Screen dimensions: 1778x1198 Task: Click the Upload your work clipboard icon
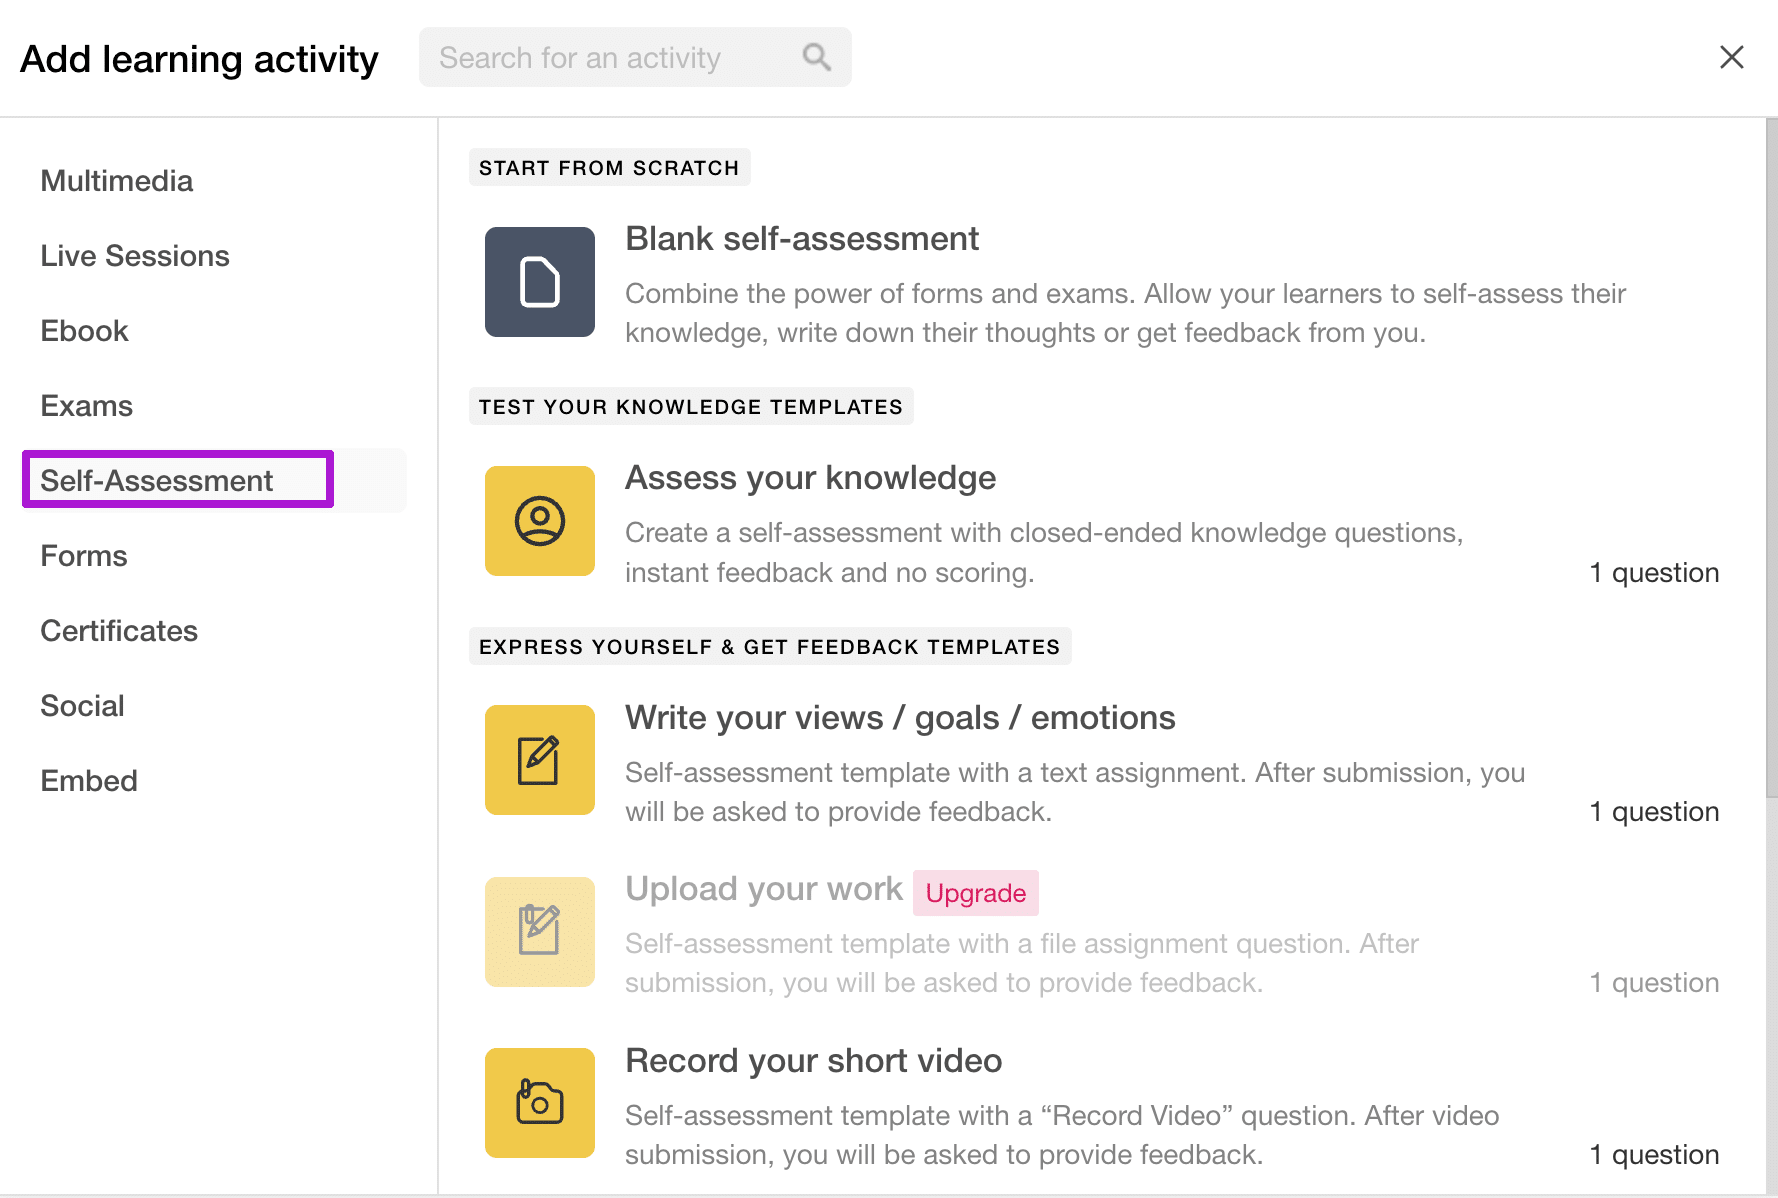pyautogui.click(x=540, y=931)
